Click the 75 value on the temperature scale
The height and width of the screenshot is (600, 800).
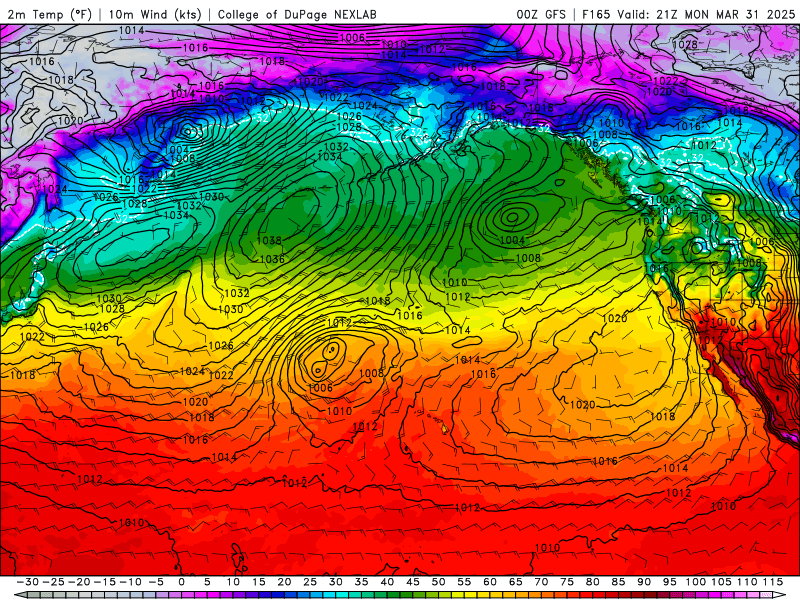pos(567,582)
